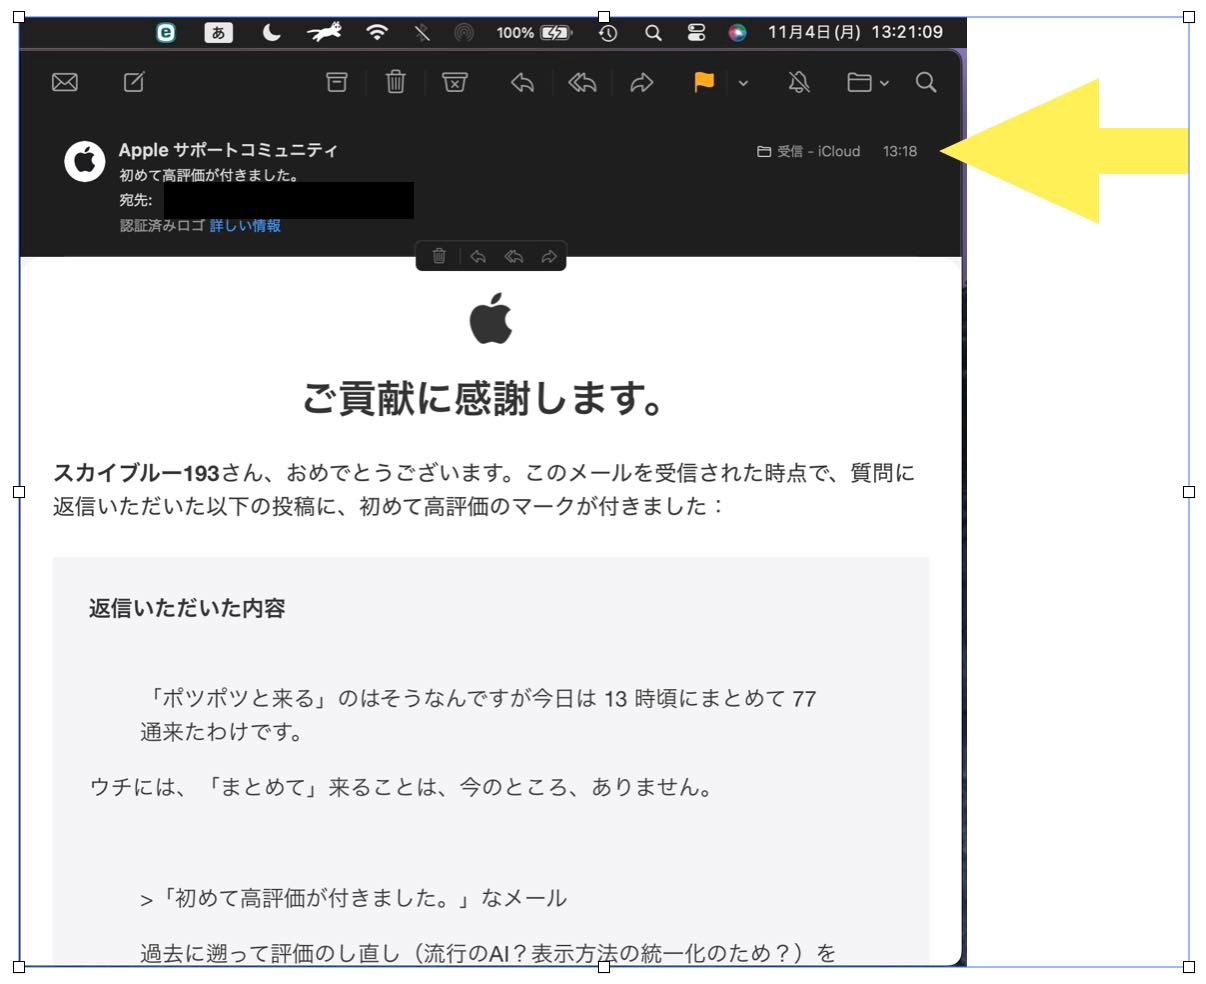
Task: Click the Apple sender avatar
Action: point(85,161)
